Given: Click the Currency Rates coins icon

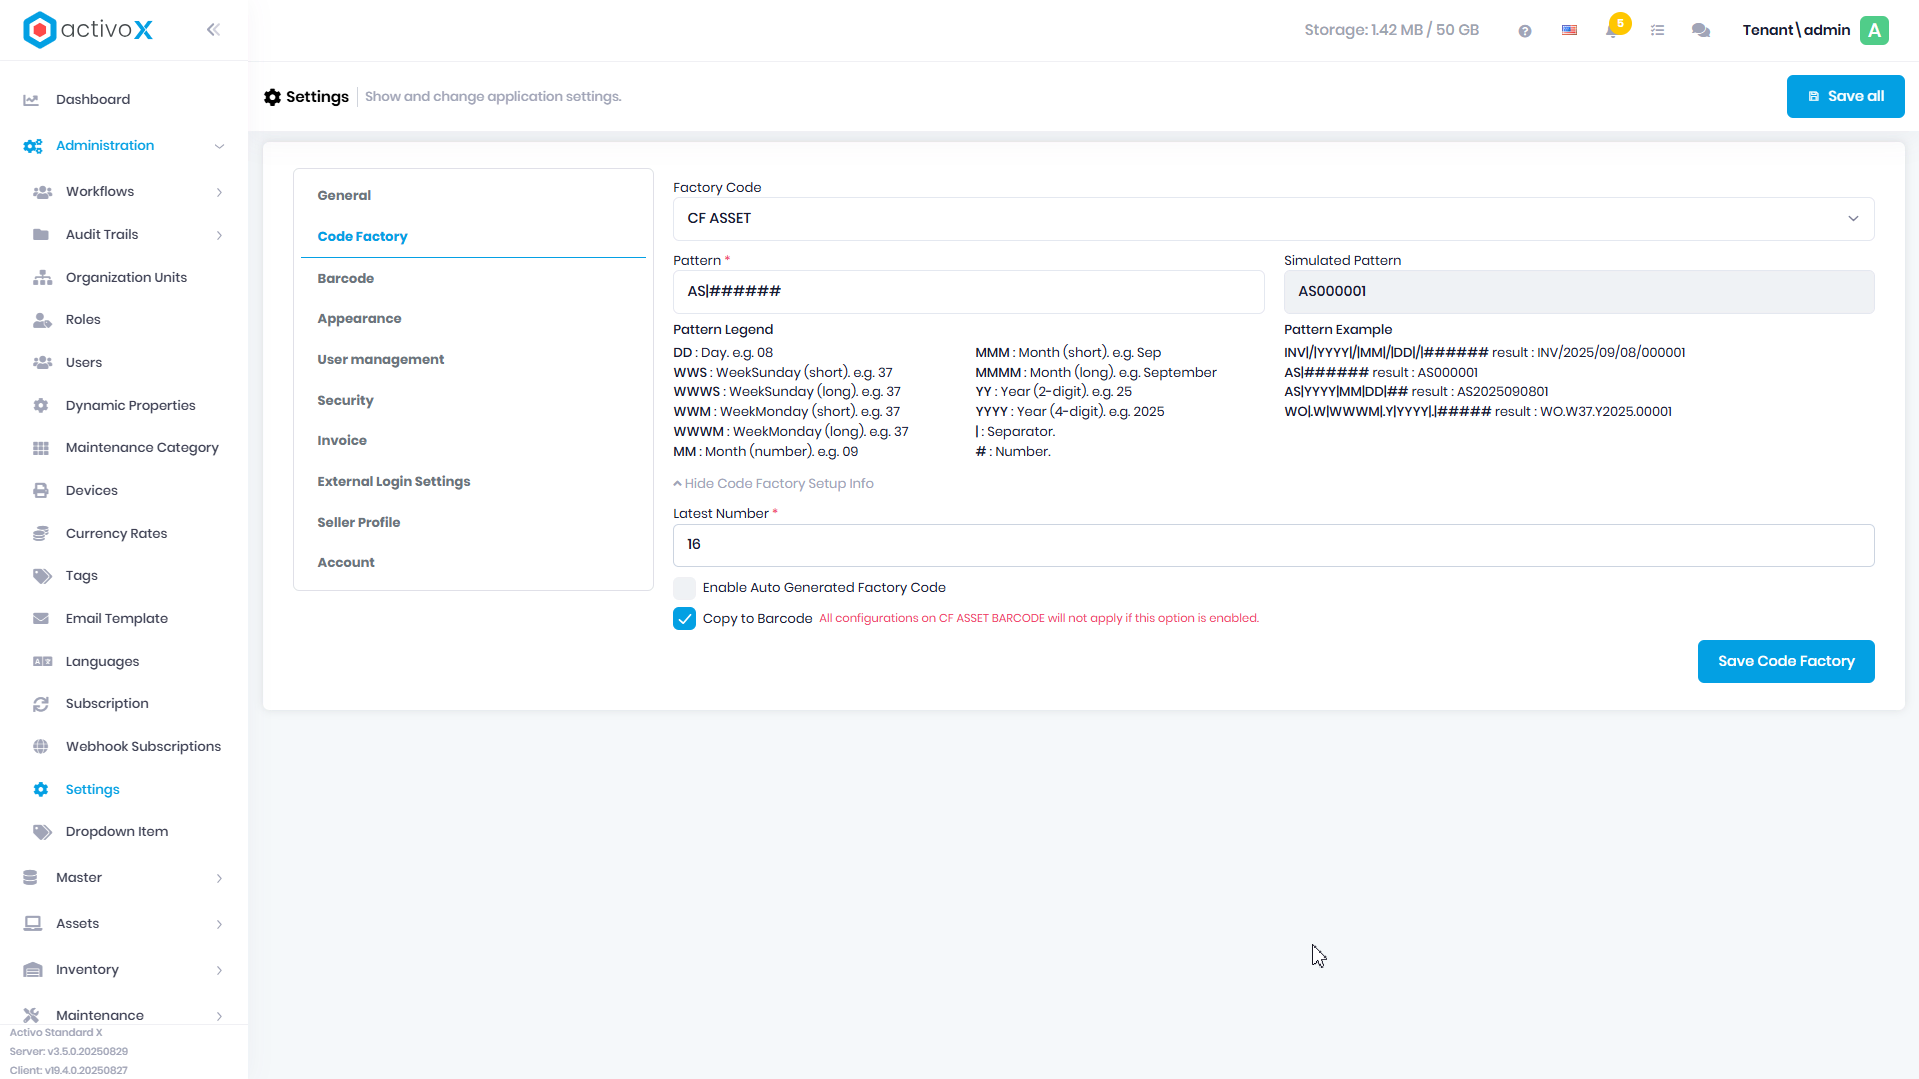Looking at the screenshot, I should tap(41, 534).
